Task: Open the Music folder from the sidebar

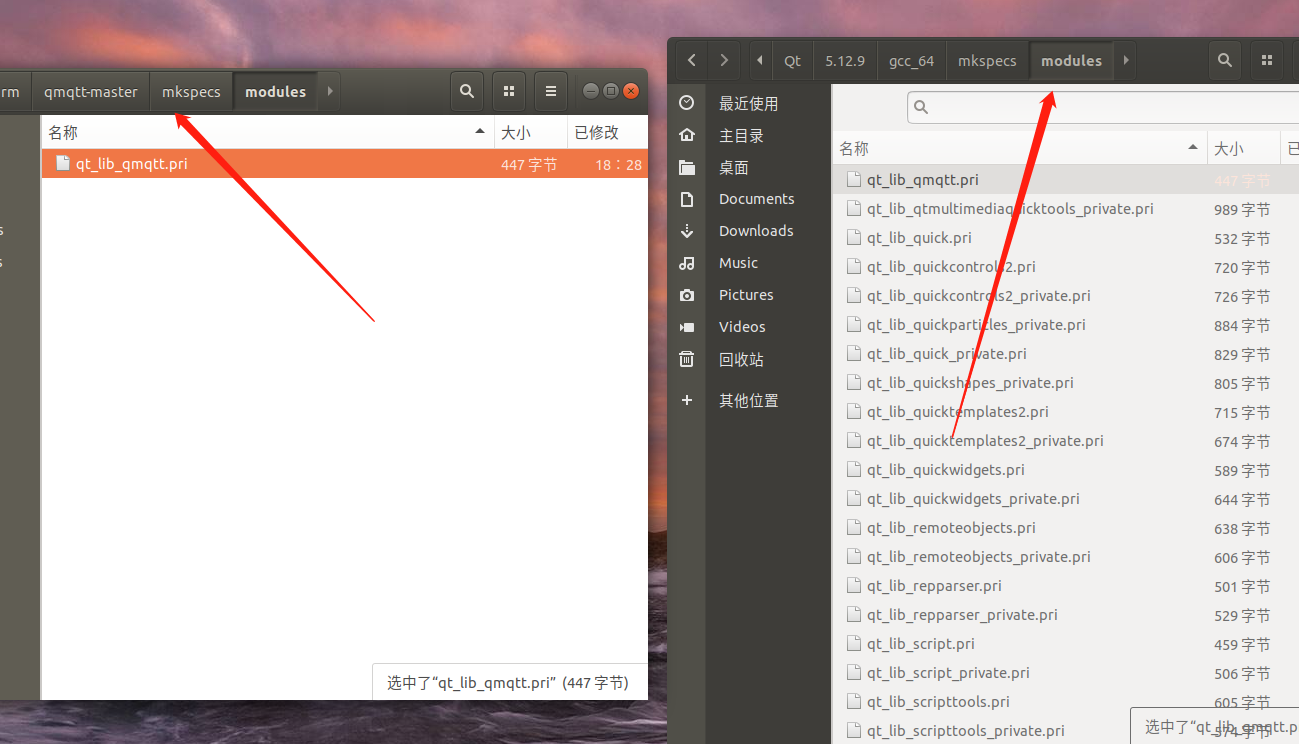Action: 738,262
